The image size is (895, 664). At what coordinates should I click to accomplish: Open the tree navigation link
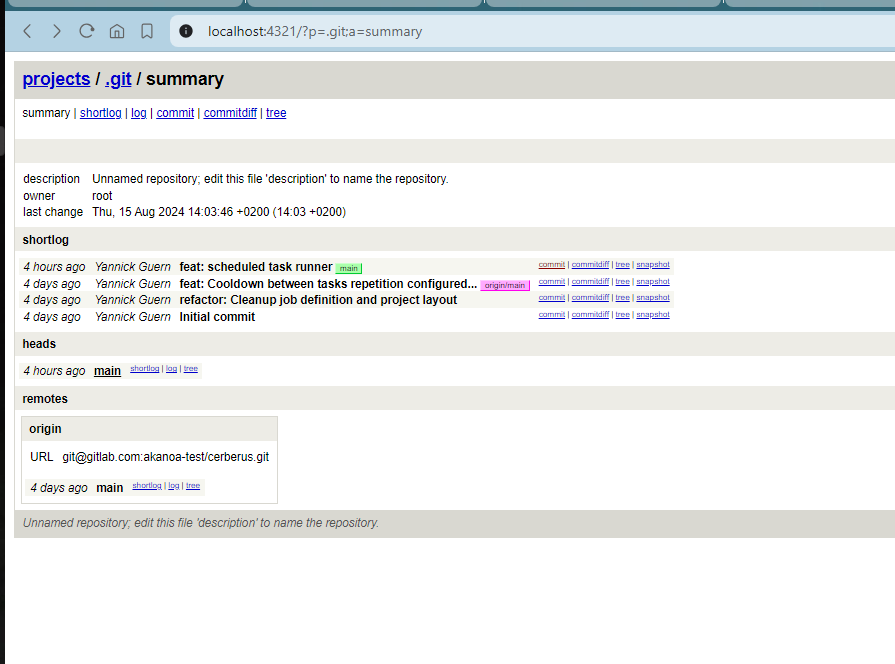pyautogui.click(x=276, y=113)
